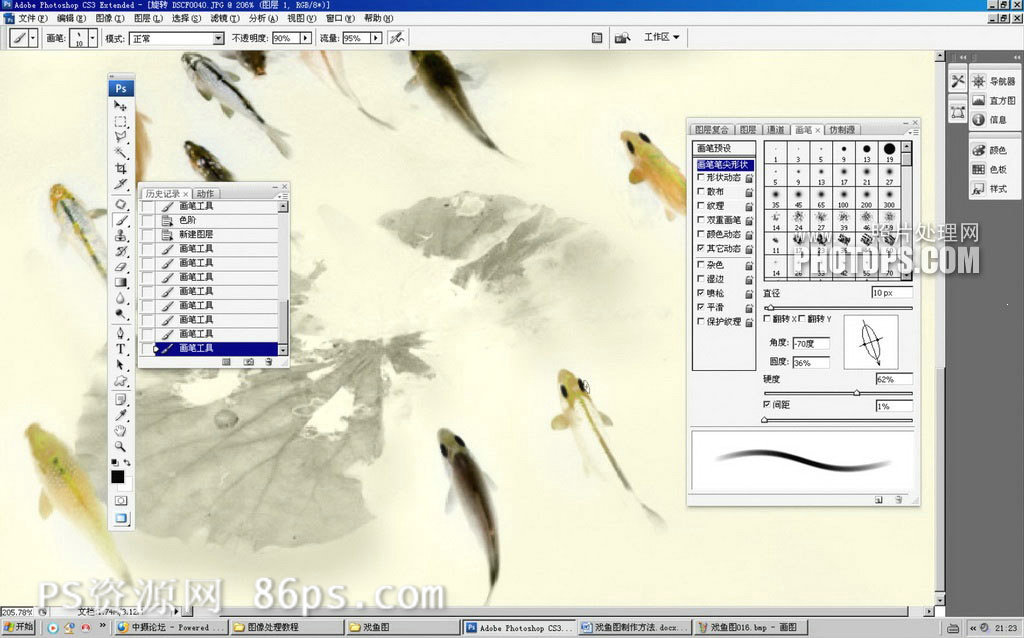Screen dimensions: 1024x638
Task: Check the 翻转 X (Flip X) box
Action: coord(767,319)
